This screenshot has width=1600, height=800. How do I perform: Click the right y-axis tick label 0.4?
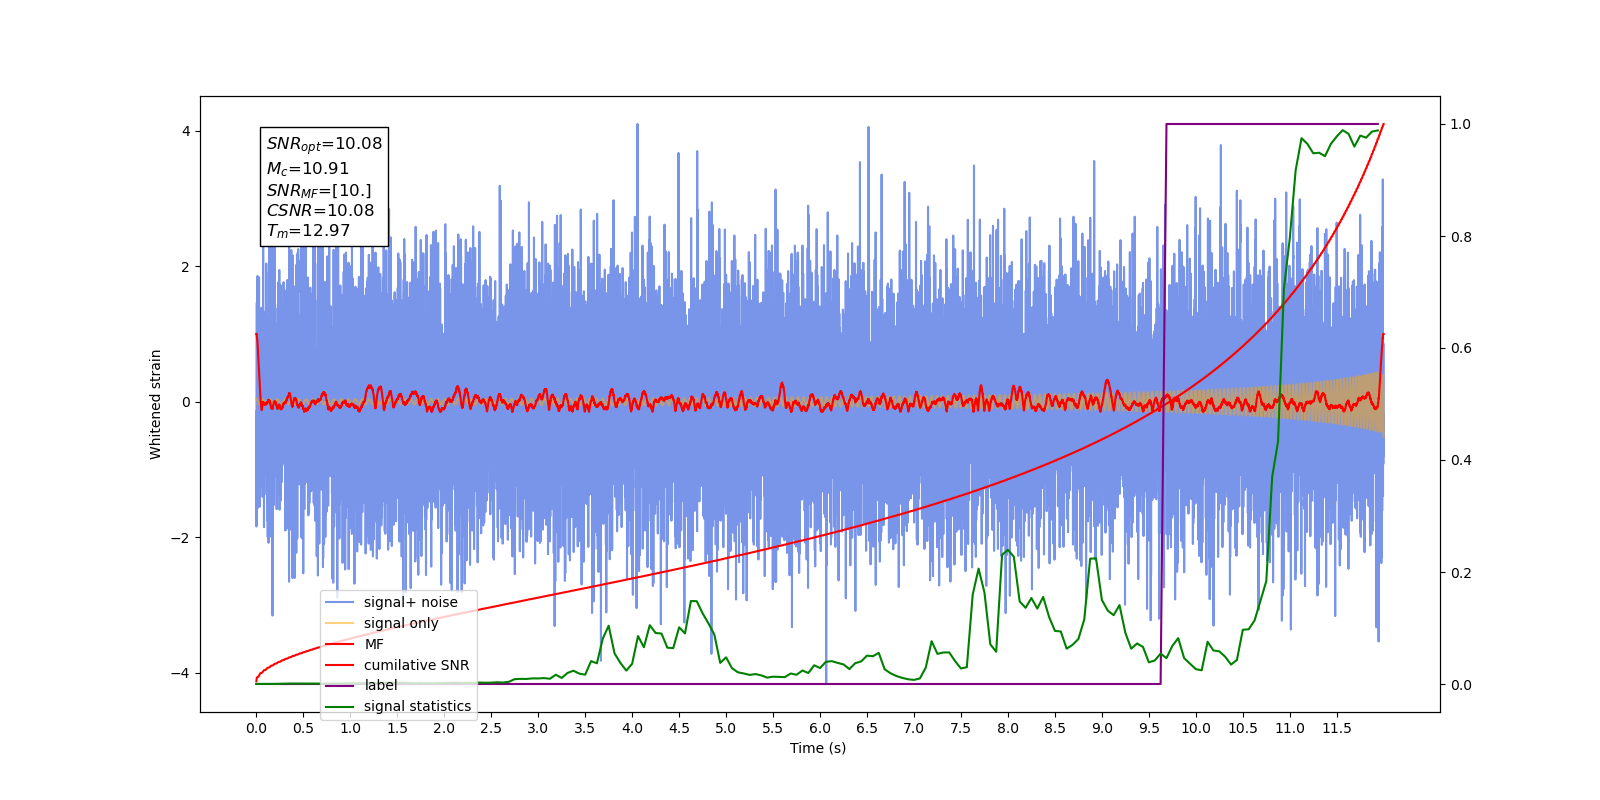1461,461
